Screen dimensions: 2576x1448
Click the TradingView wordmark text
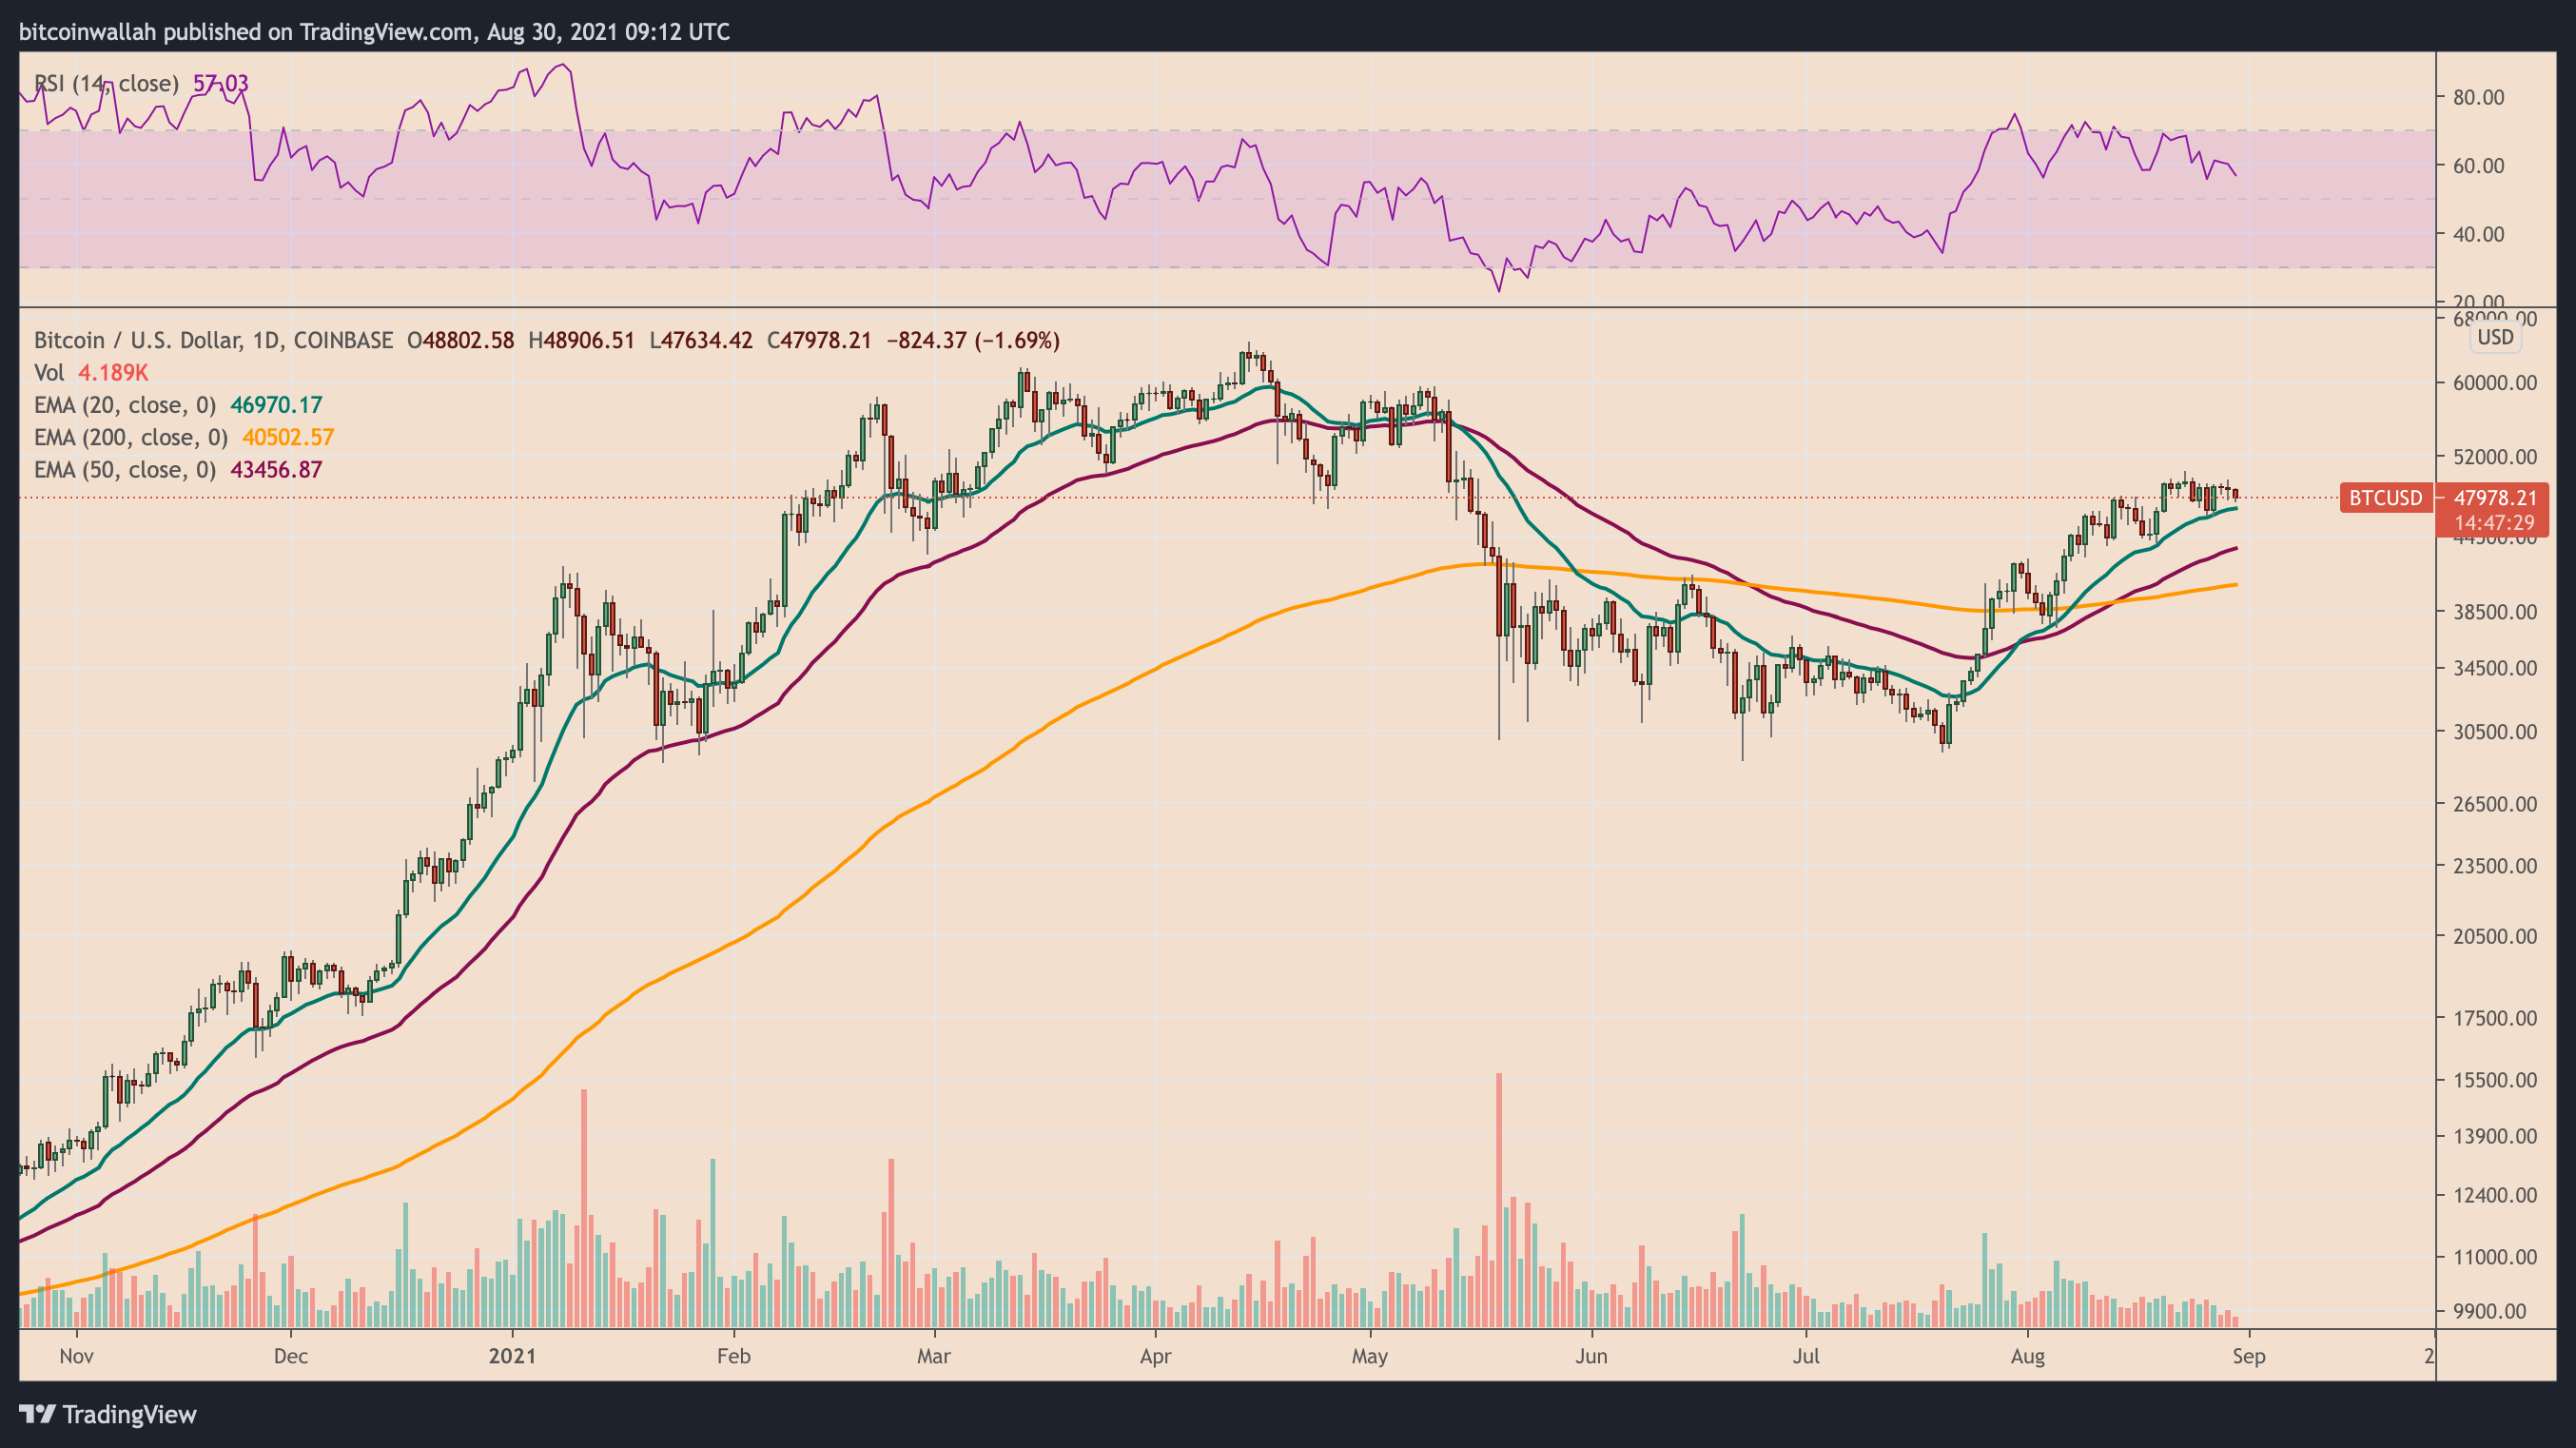point(130,1414)
